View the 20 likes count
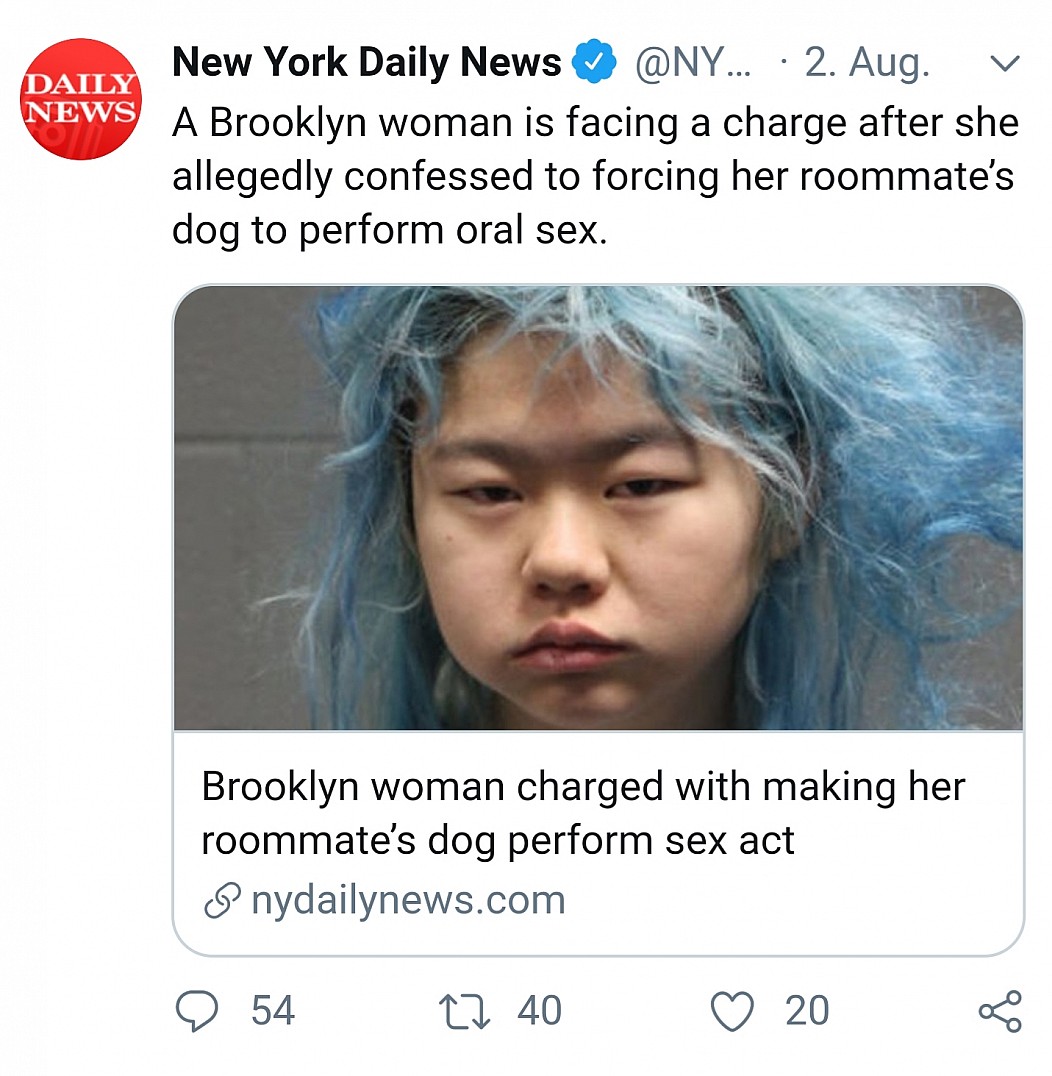Viewport: 1052px width, 1076px height. (808, 1011)
